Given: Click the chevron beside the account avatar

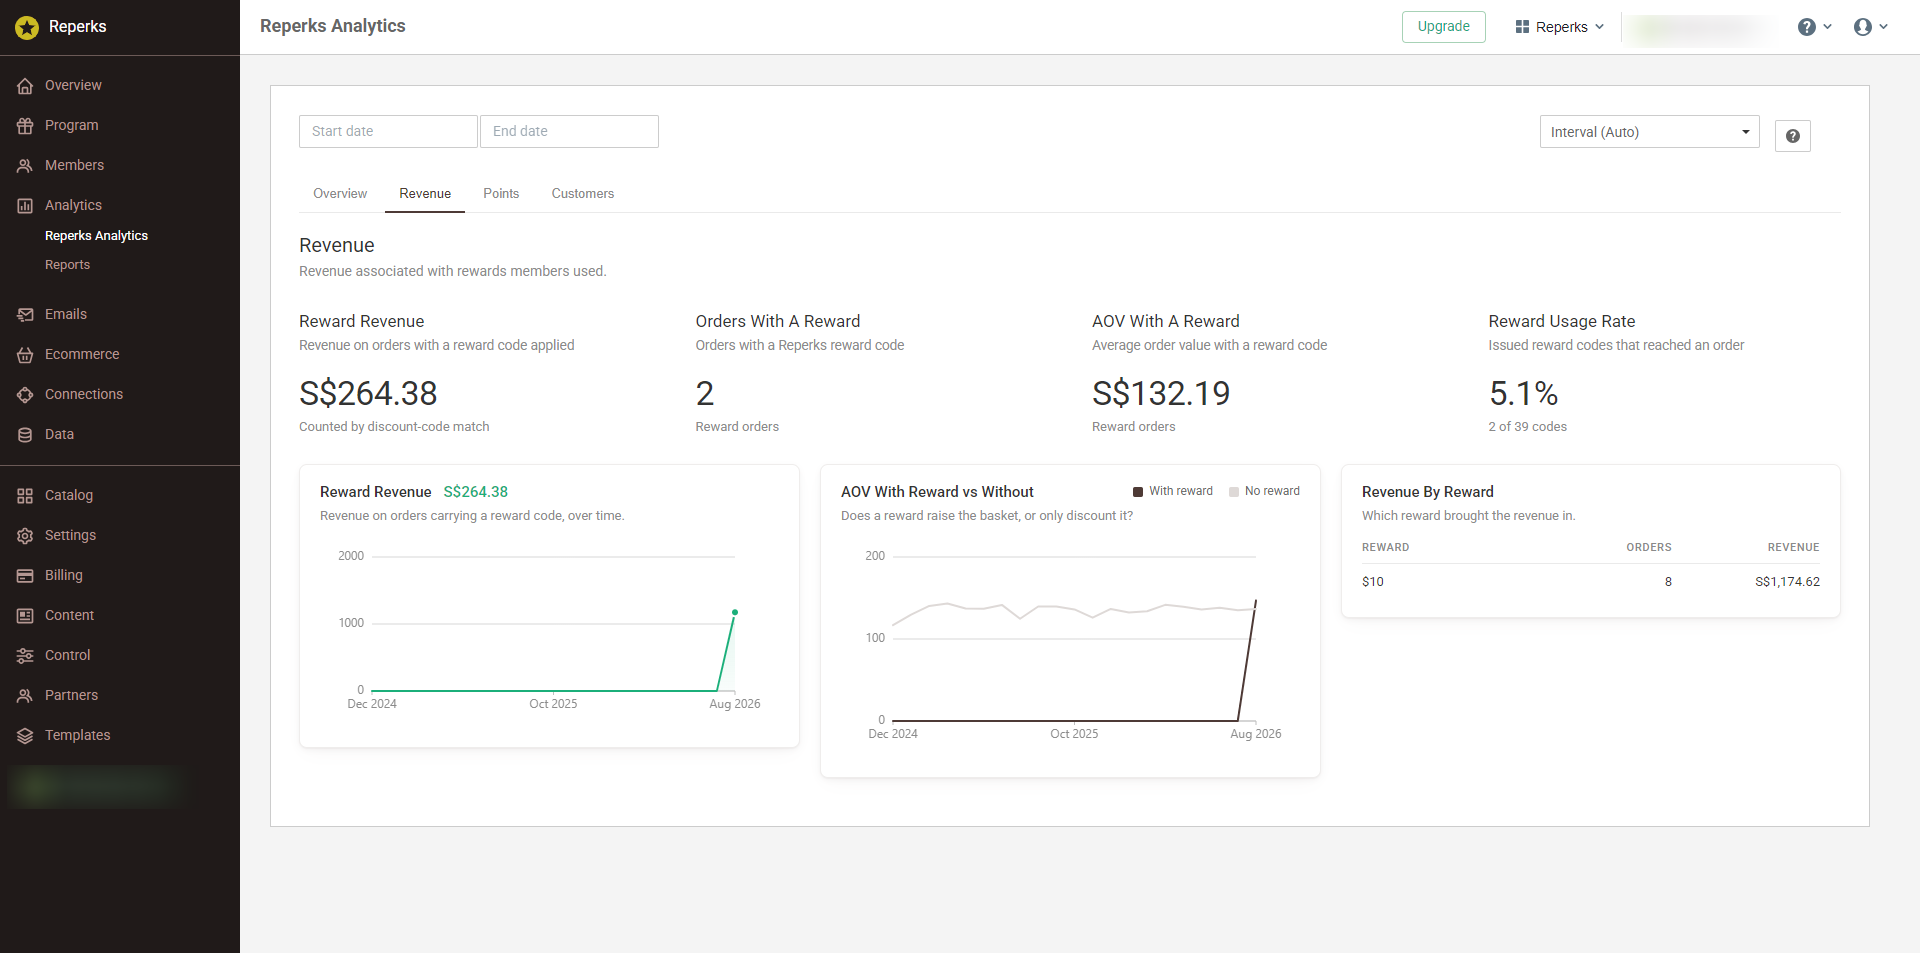Looking at the screenshot, I should click(x=1884, y=27).
